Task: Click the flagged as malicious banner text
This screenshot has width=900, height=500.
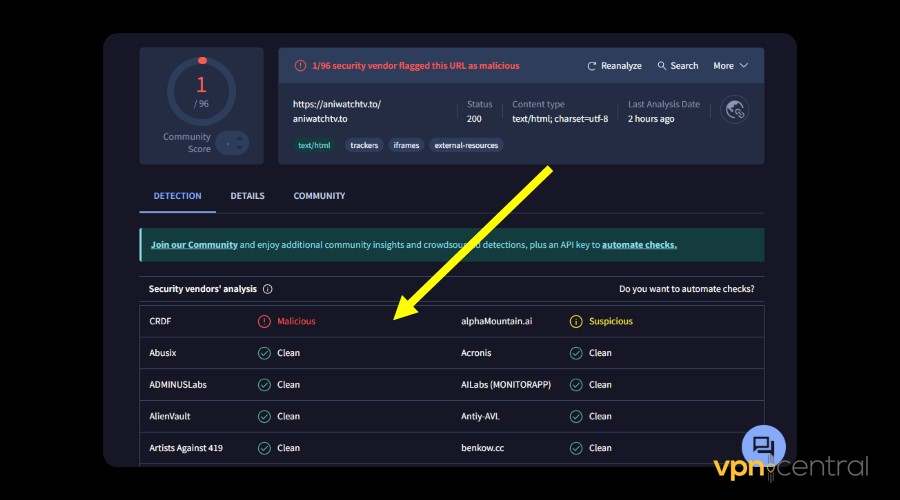Action: [x=416, y=66]
